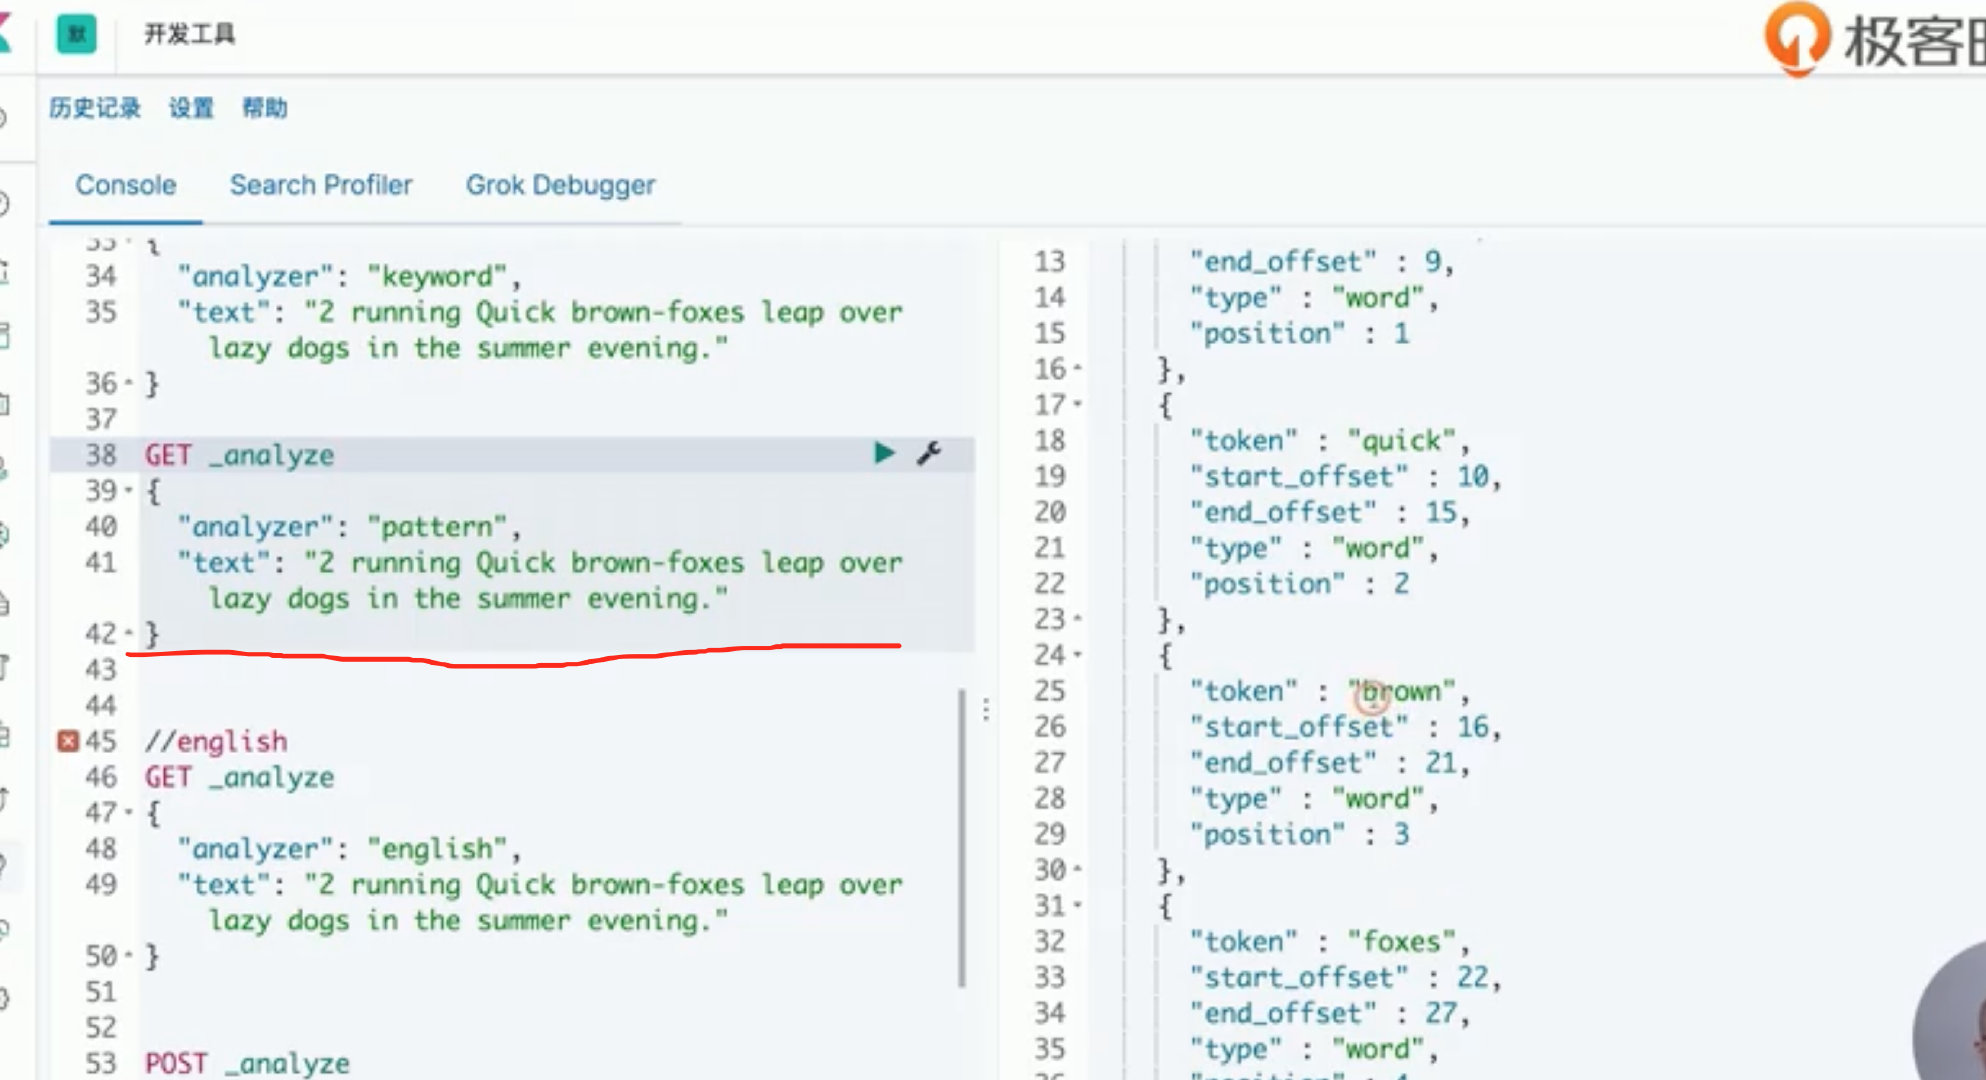Switch to the Grok Debugger tab
This screenshot has height=1080, width=1986.
click(x=560, y=185)
